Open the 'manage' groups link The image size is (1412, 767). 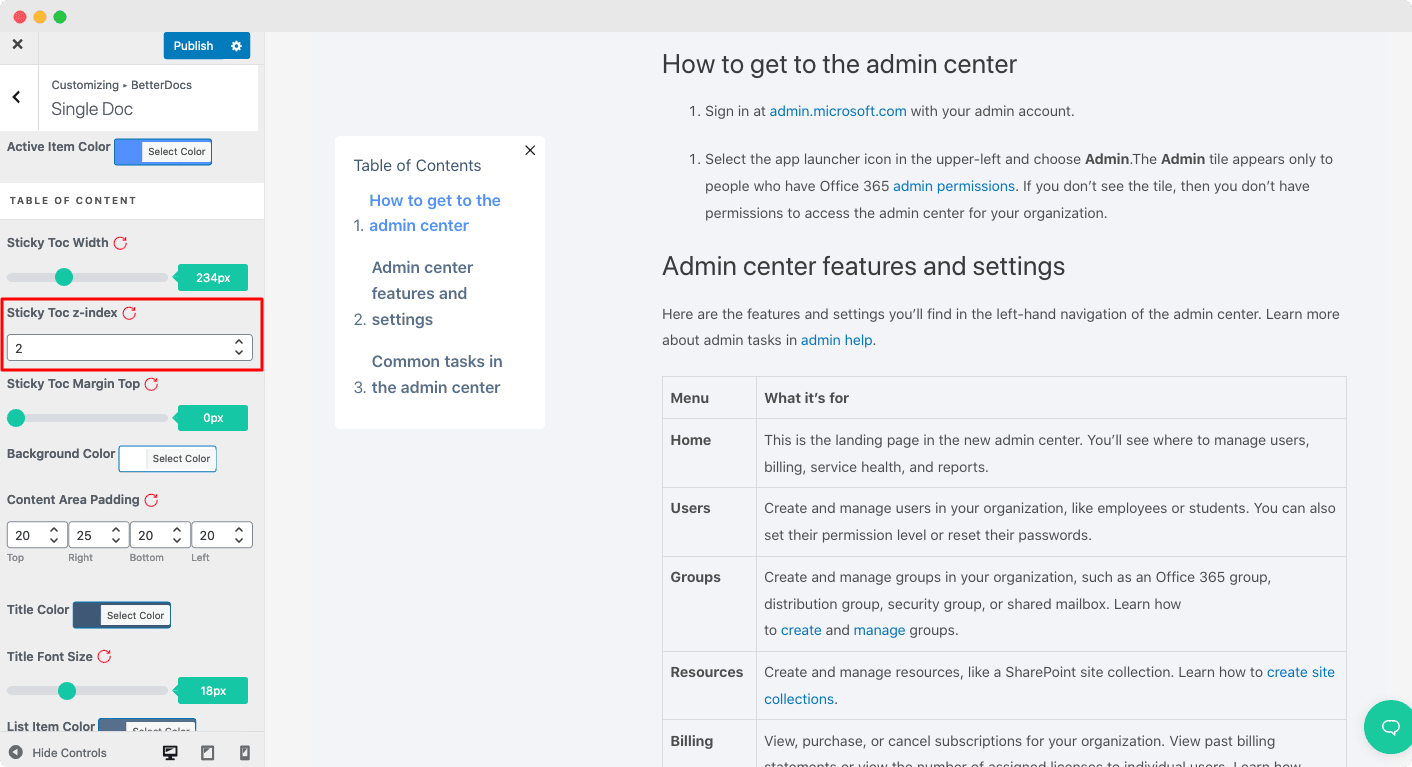pos(879,630)
